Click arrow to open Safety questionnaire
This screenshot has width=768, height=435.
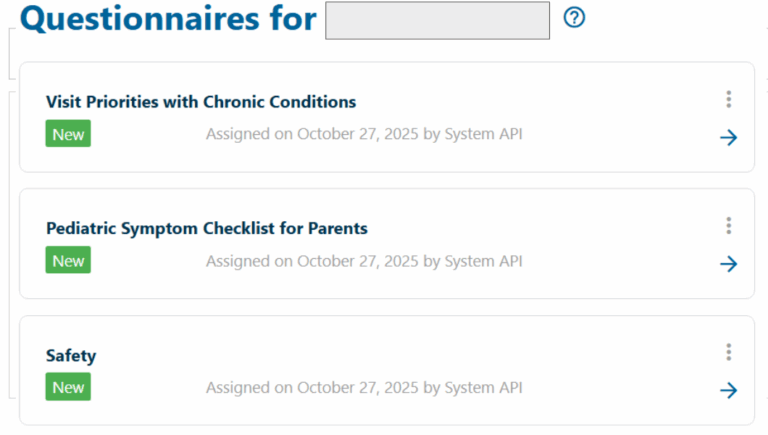(x=729, y=390)
